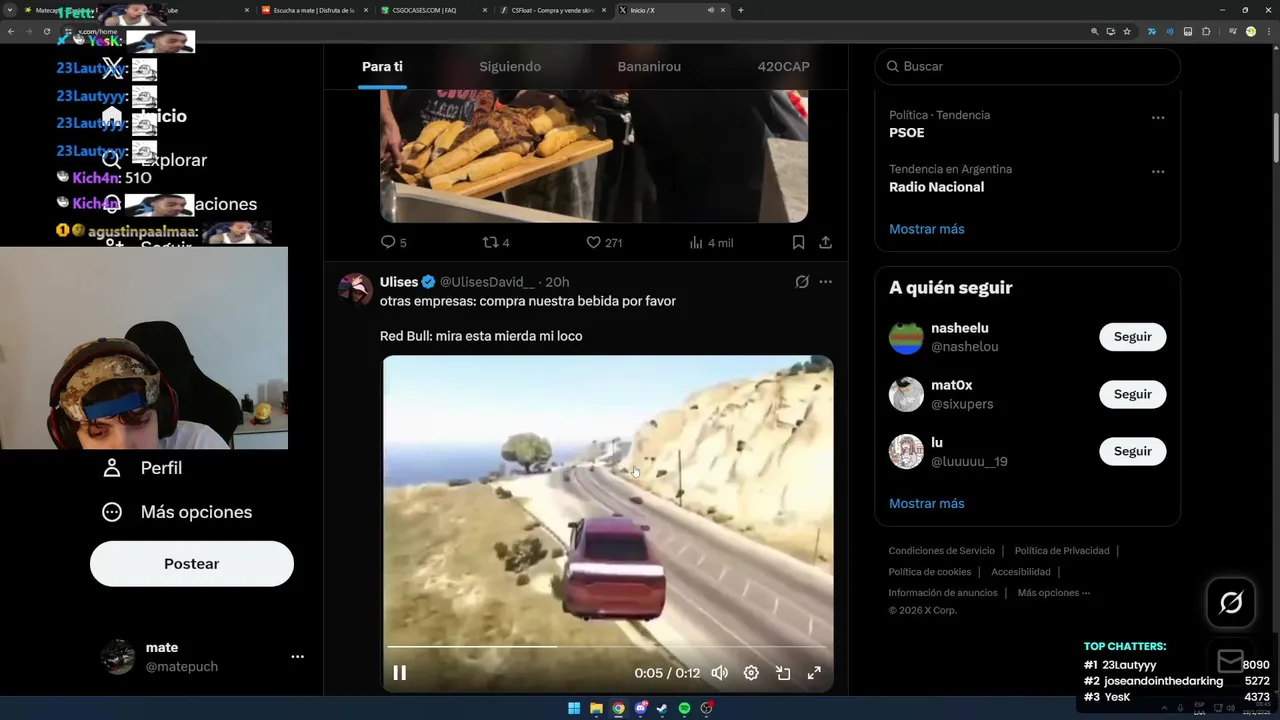Go to Perfil in the sidebar
This screenshot has width=1280, height=720.
[x=142, y=468]
